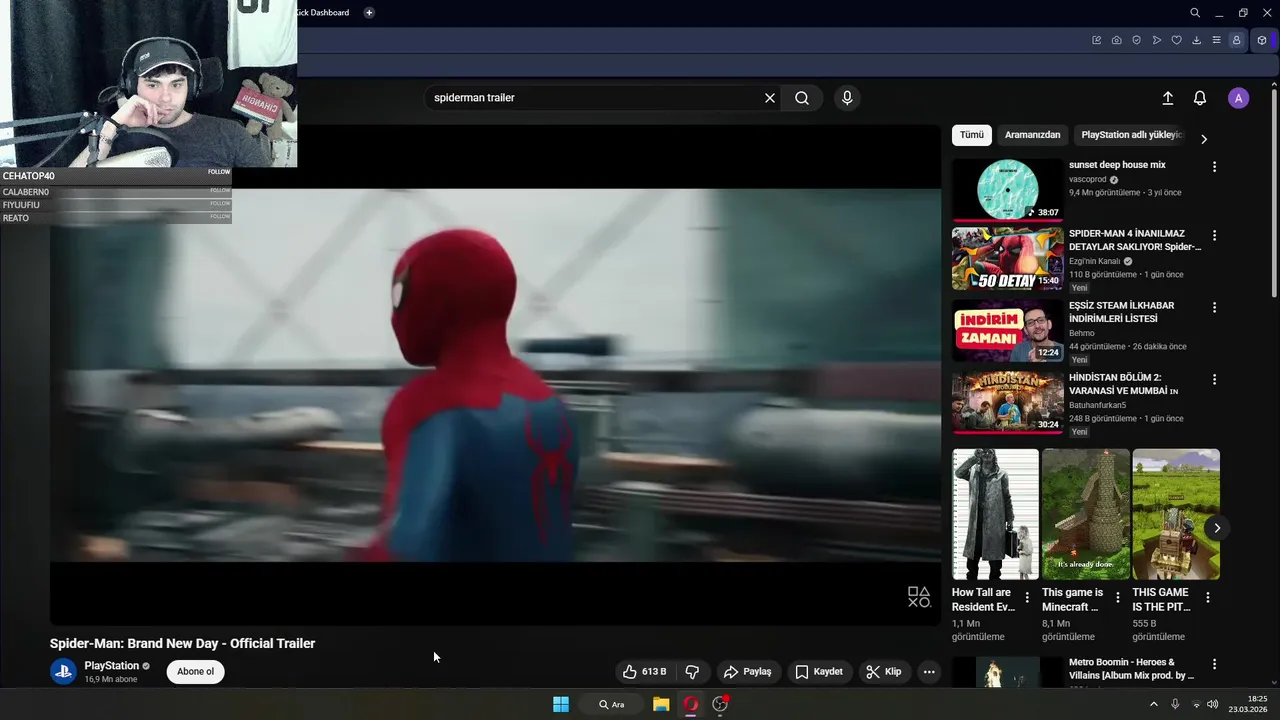This screenshot has width=1280, height=720.
Task: Open options for This game is Minecraft short
Action: click(x=1118, y=598)
